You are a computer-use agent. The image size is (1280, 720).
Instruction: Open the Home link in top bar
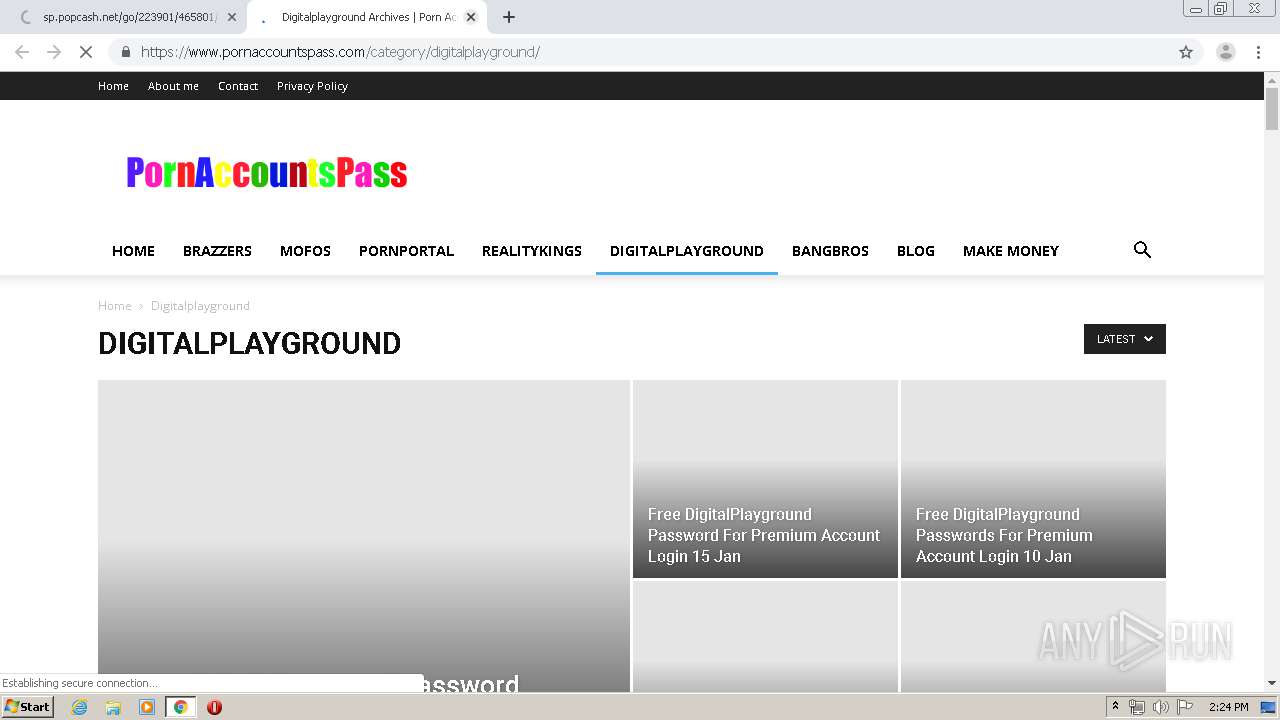pyautogui.click(x=113, y=86)
